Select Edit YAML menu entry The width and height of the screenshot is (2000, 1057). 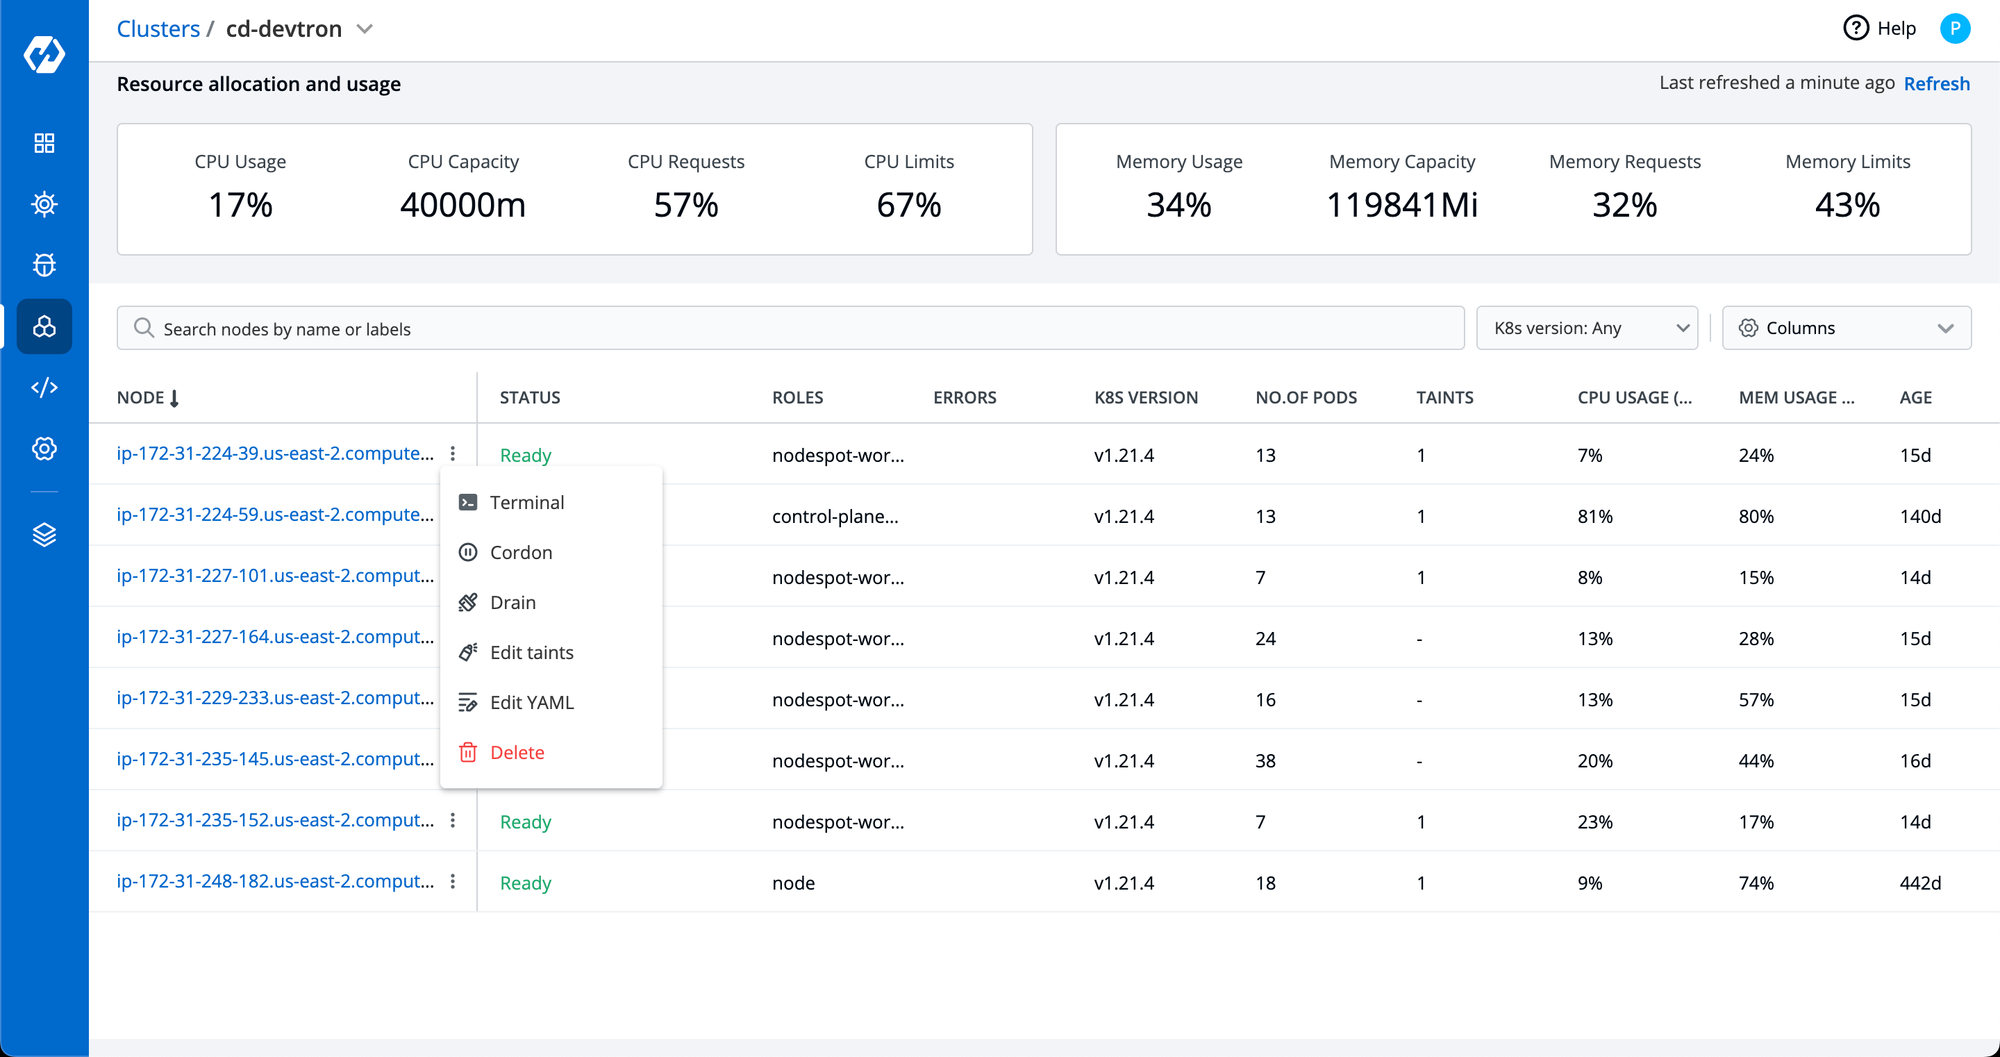(551, 702)
